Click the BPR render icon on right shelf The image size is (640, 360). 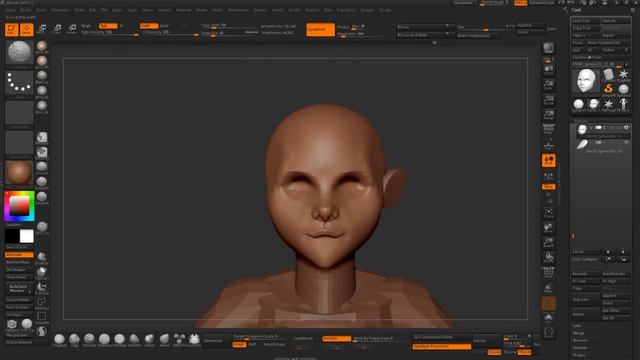click(549, 48)
